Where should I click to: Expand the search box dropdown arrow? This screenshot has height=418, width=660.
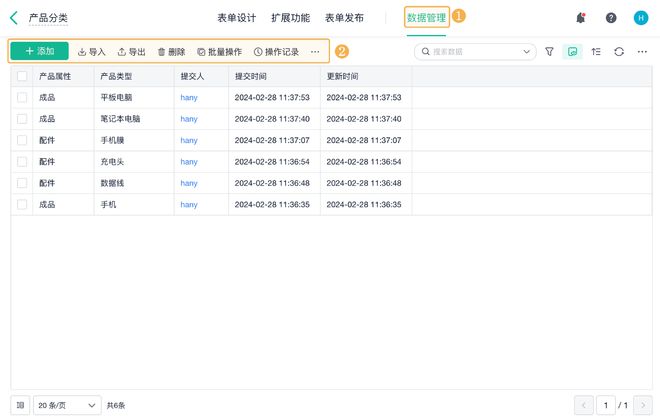coord(526,52)
